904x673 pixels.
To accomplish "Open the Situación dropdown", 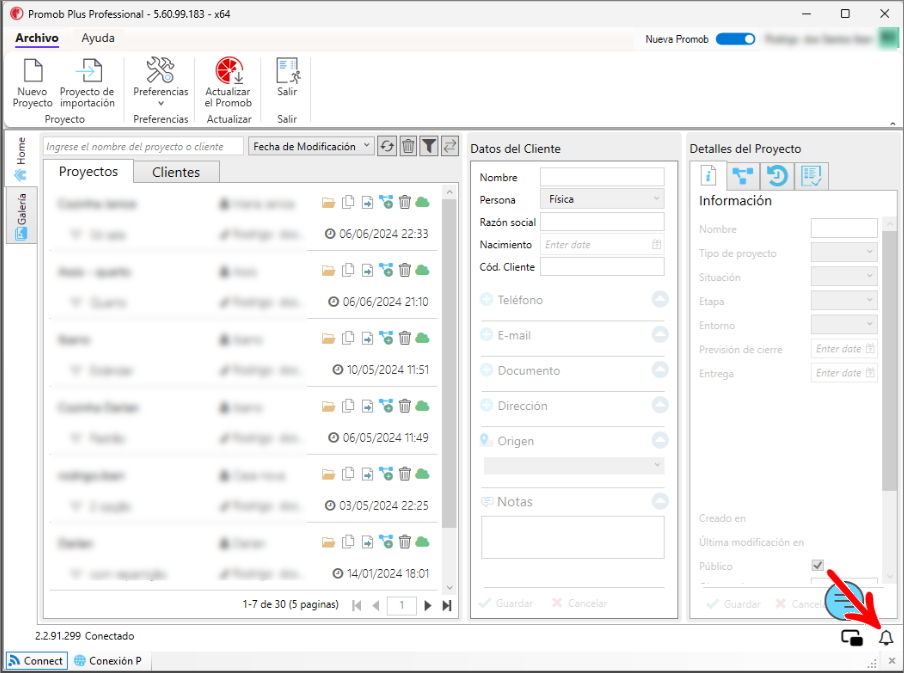I will click(x=844, y=276).
